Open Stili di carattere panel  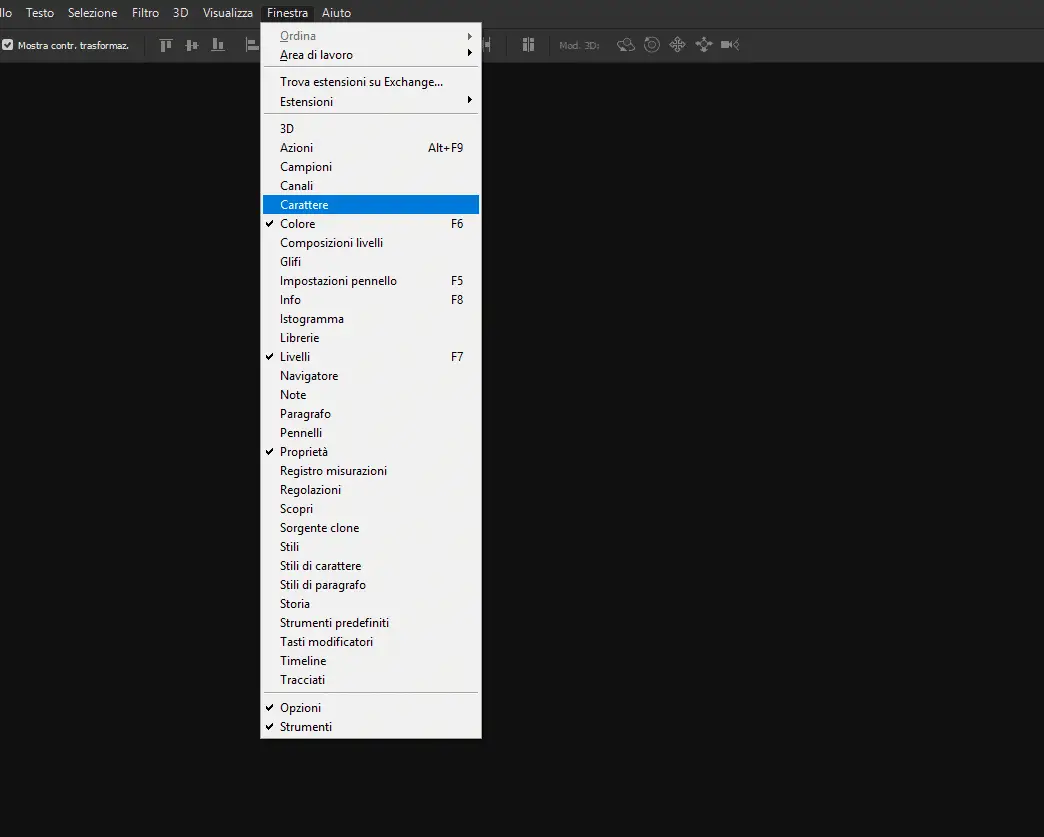pos(371,565)
